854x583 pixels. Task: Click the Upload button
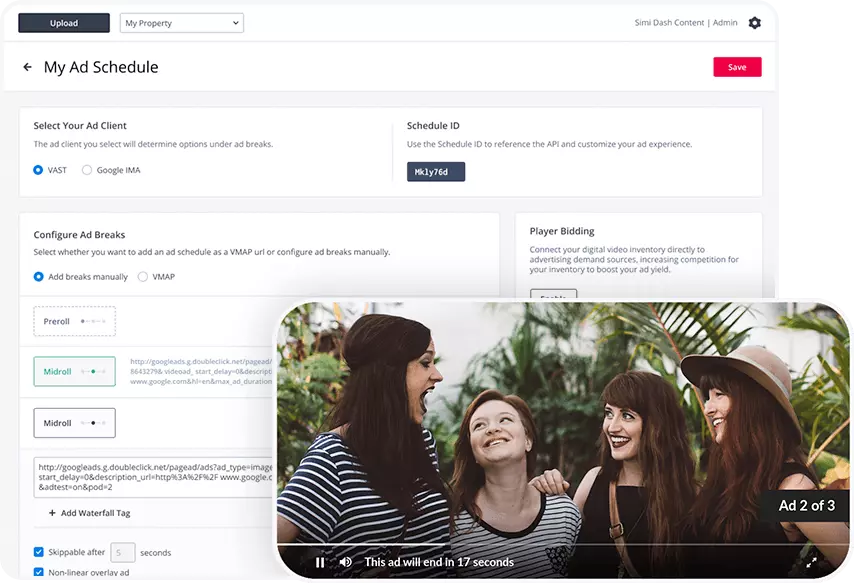pos(64,22)
